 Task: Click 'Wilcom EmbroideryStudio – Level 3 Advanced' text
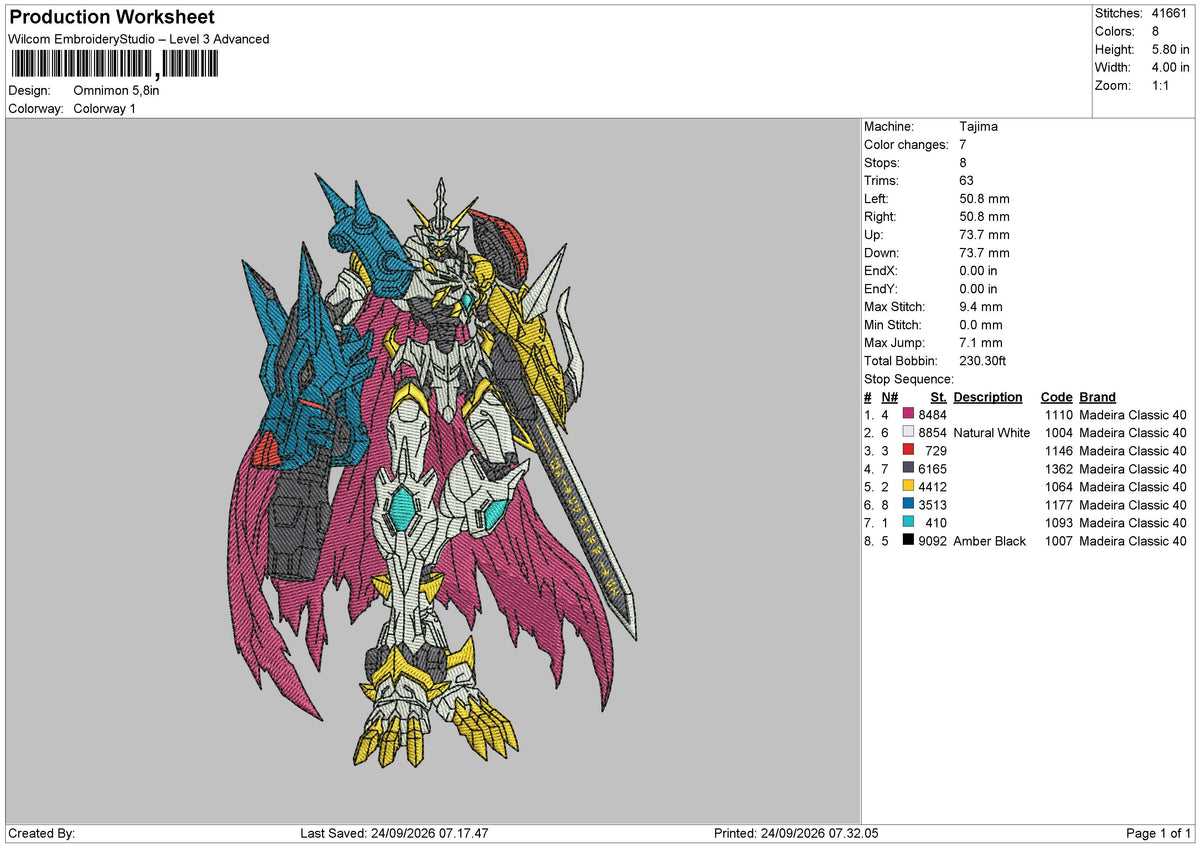pyautogui.click(x=138, y=39)
